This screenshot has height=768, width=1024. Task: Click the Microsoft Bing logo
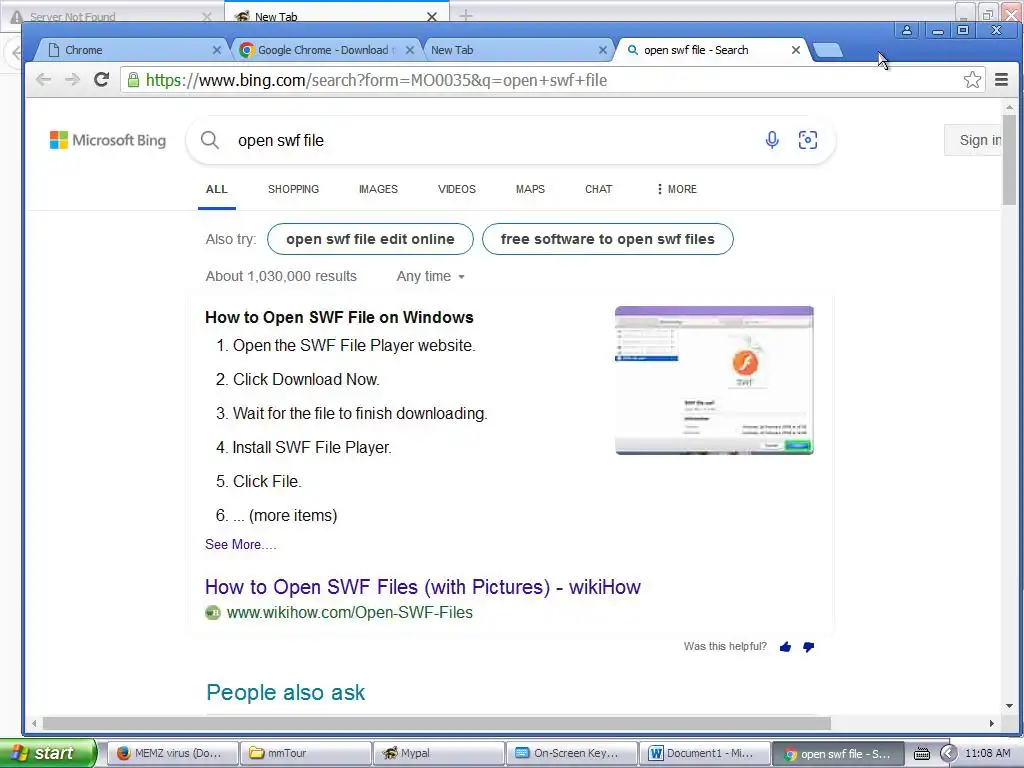(108, 140)
